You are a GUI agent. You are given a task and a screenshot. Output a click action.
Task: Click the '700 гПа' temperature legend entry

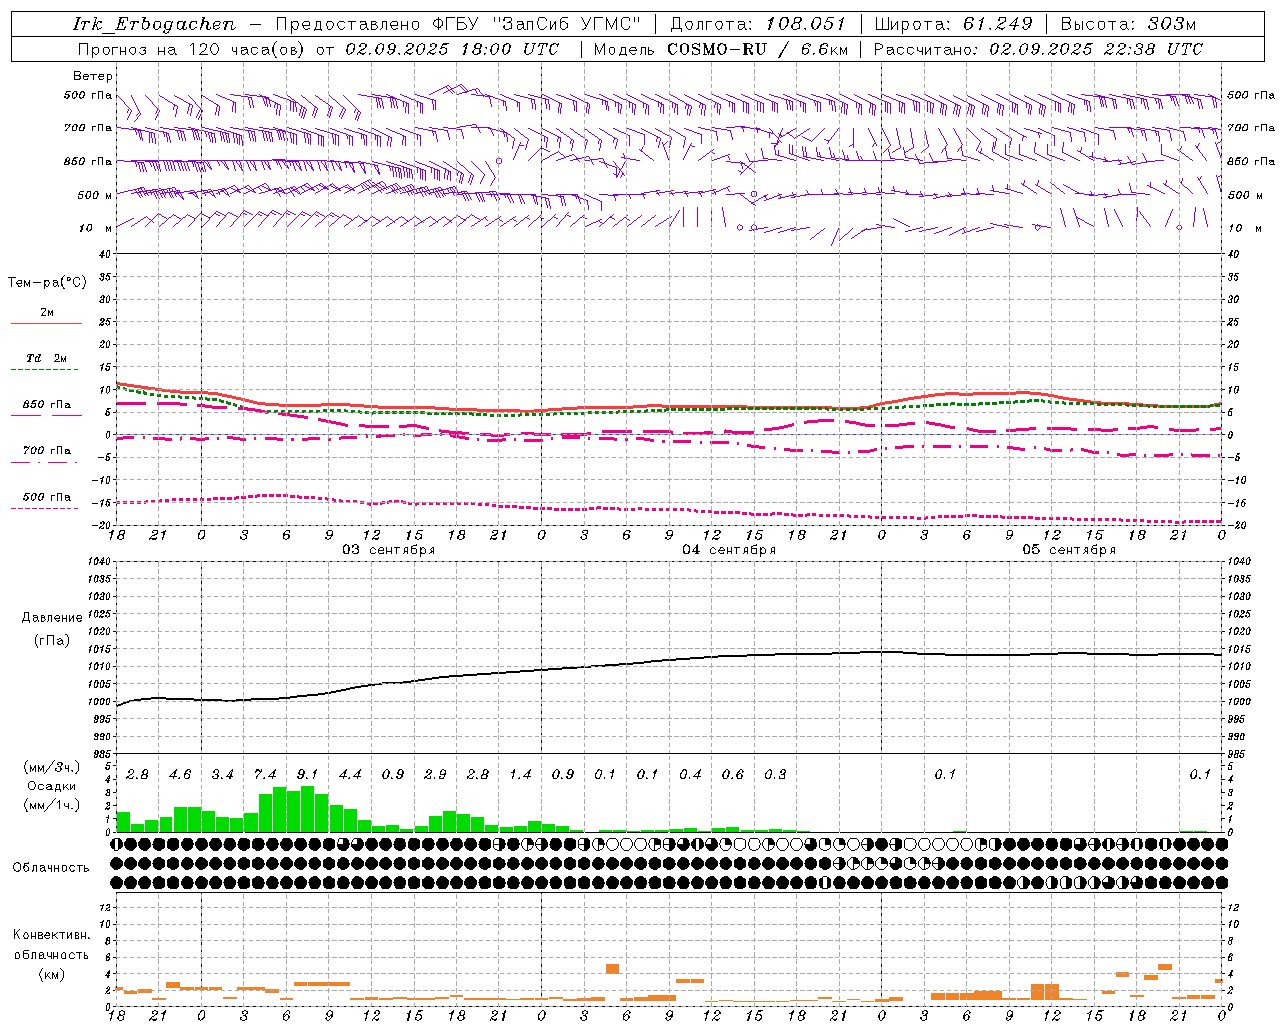(x=47, y=451)
